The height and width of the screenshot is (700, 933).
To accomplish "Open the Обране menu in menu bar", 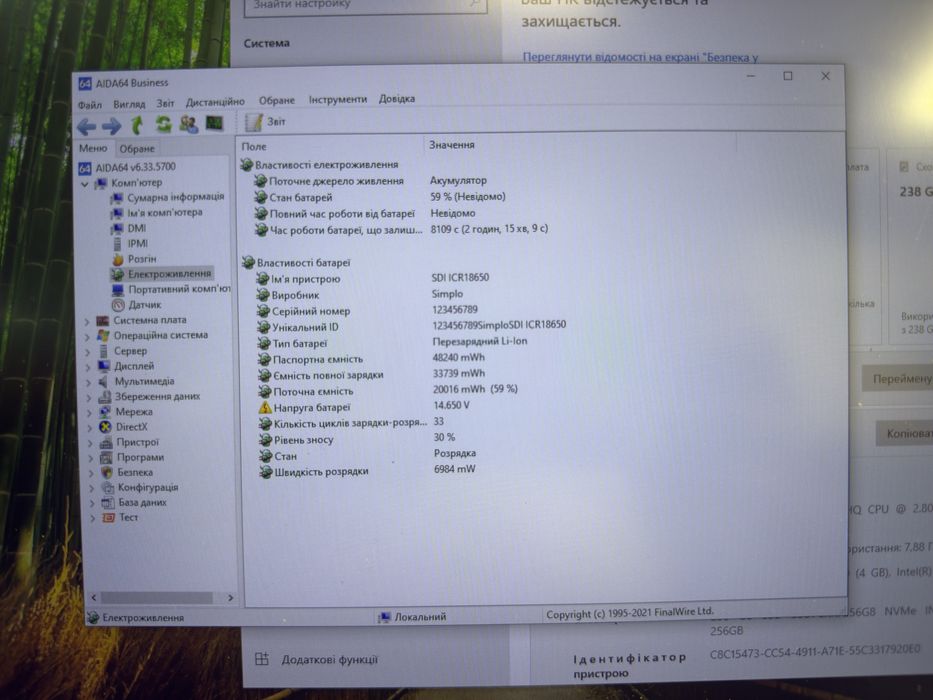I will click(x=277, y=100).
